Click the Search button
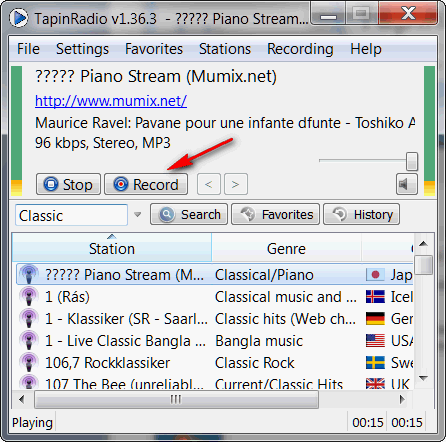The image size is (446, 442). click(x=189, y=214)
